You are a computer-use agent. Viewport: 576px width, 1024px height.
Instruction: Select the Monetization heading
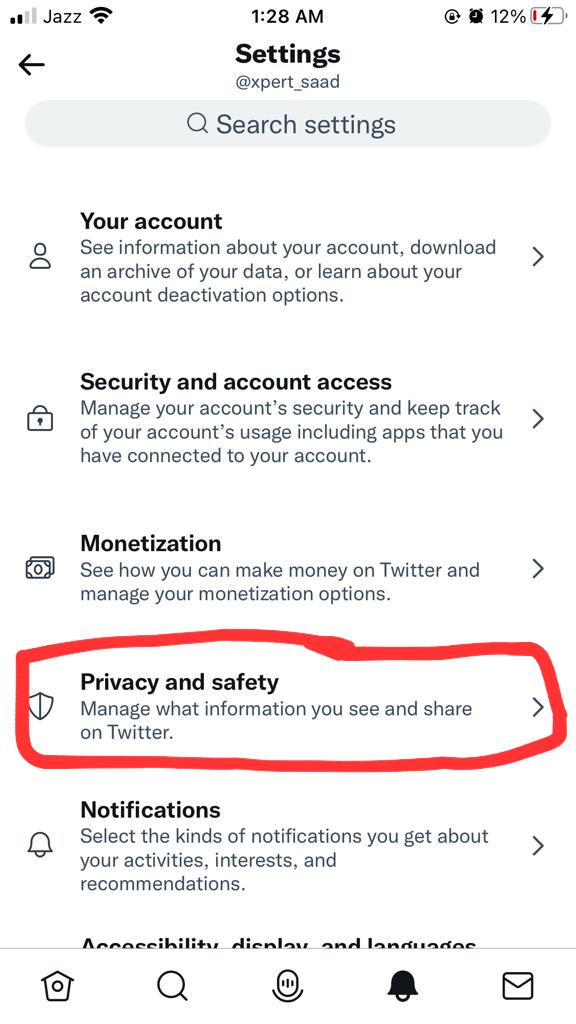pos(151,543)
